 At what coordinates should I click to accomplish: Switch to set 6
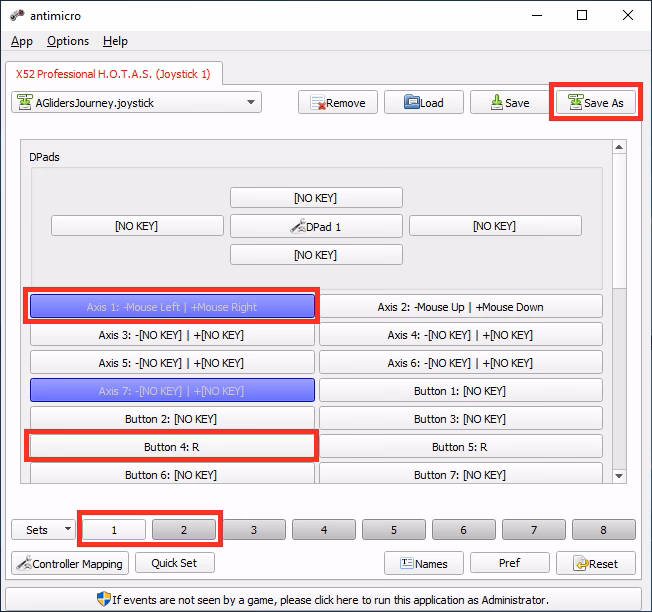click(464, 529)
